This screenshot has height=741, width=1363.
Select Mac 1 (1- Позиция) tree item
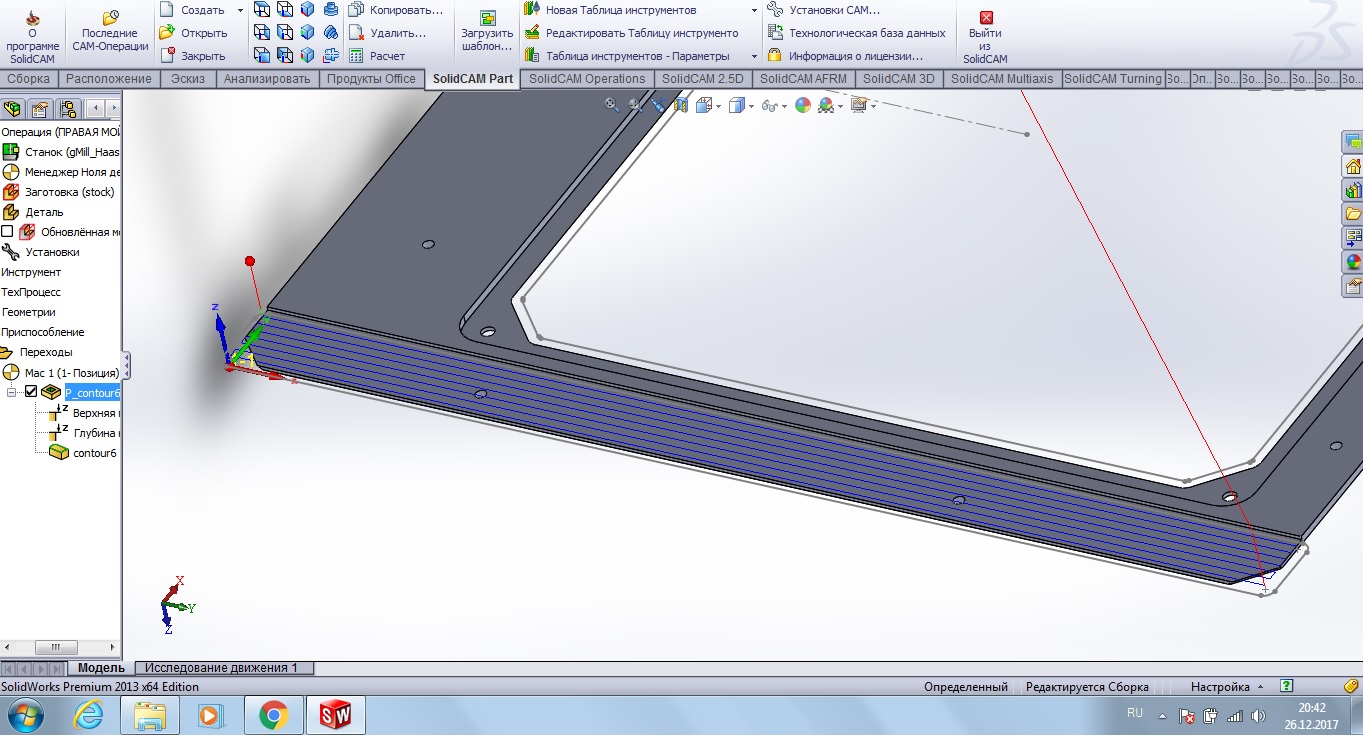61,372
